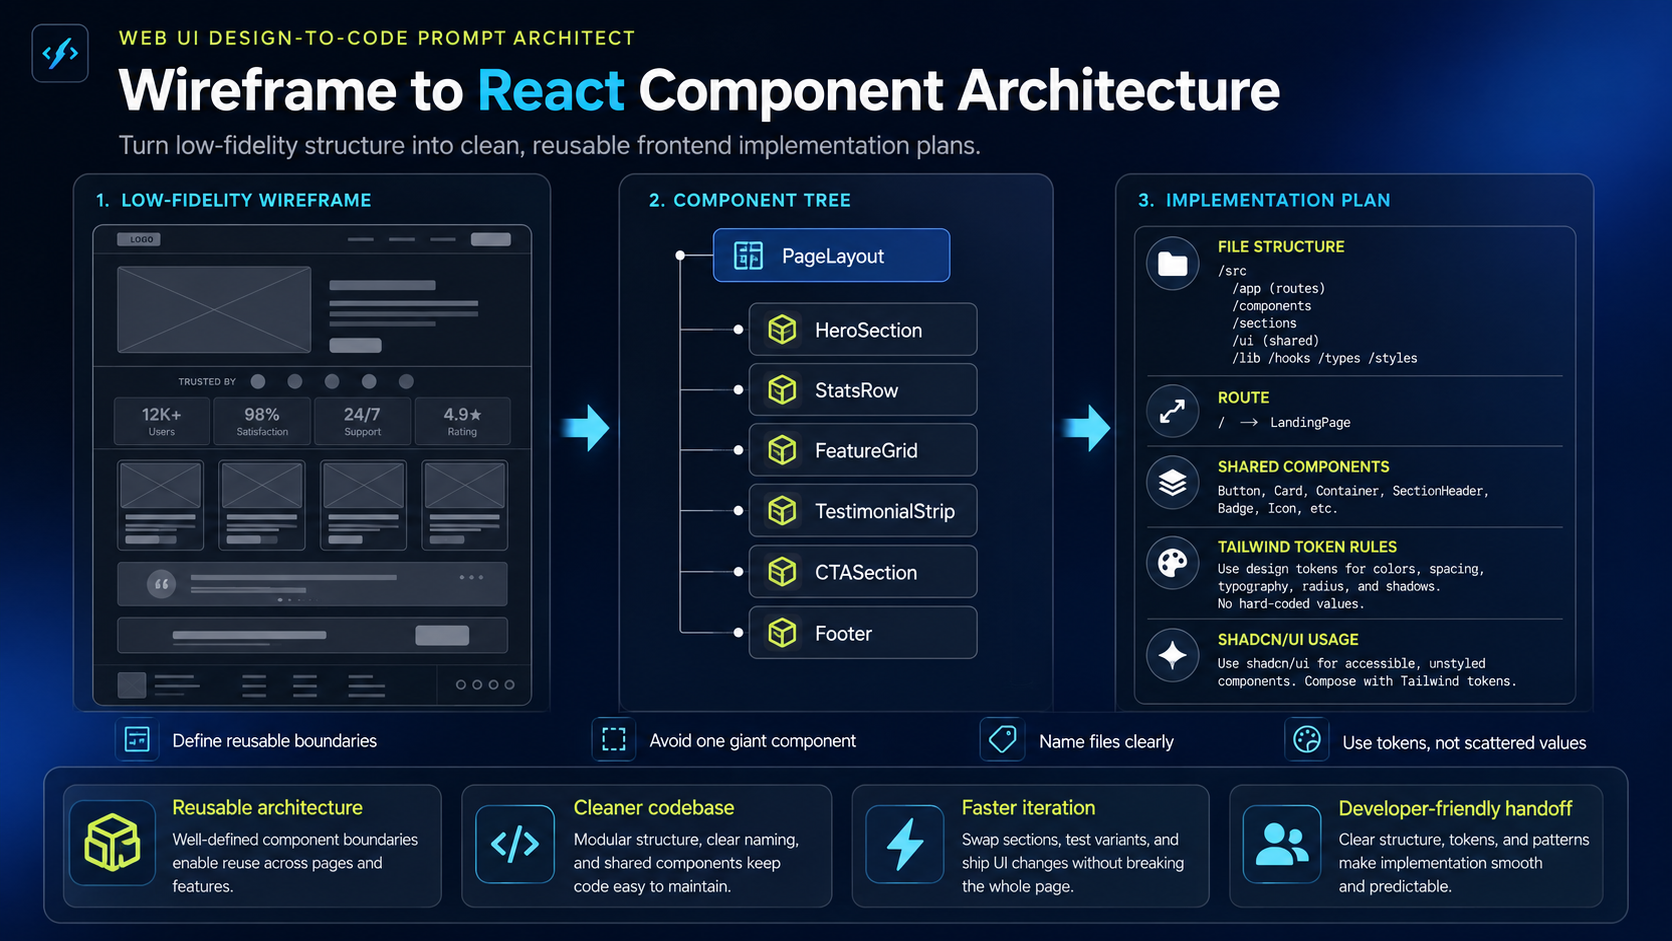Click the Reusable architecture cube icon
Image resolution: width=1672 pixels, height=941 pixels.
coord(112,842)
